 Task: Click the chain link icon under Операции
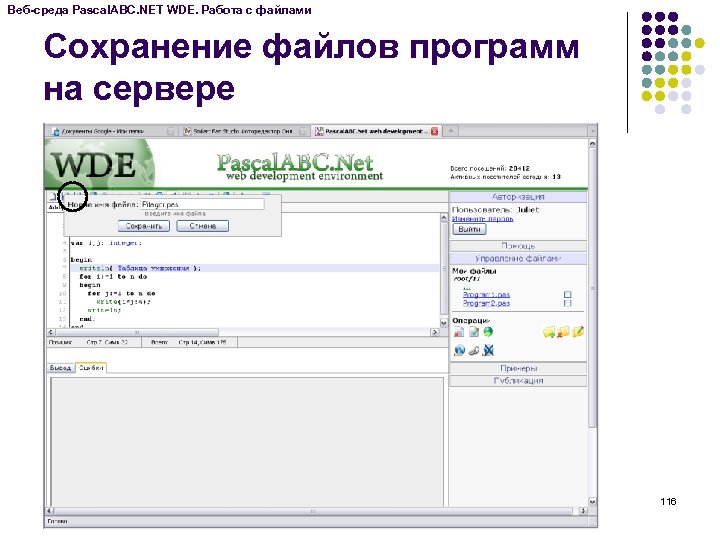click(x=473, y=350)
